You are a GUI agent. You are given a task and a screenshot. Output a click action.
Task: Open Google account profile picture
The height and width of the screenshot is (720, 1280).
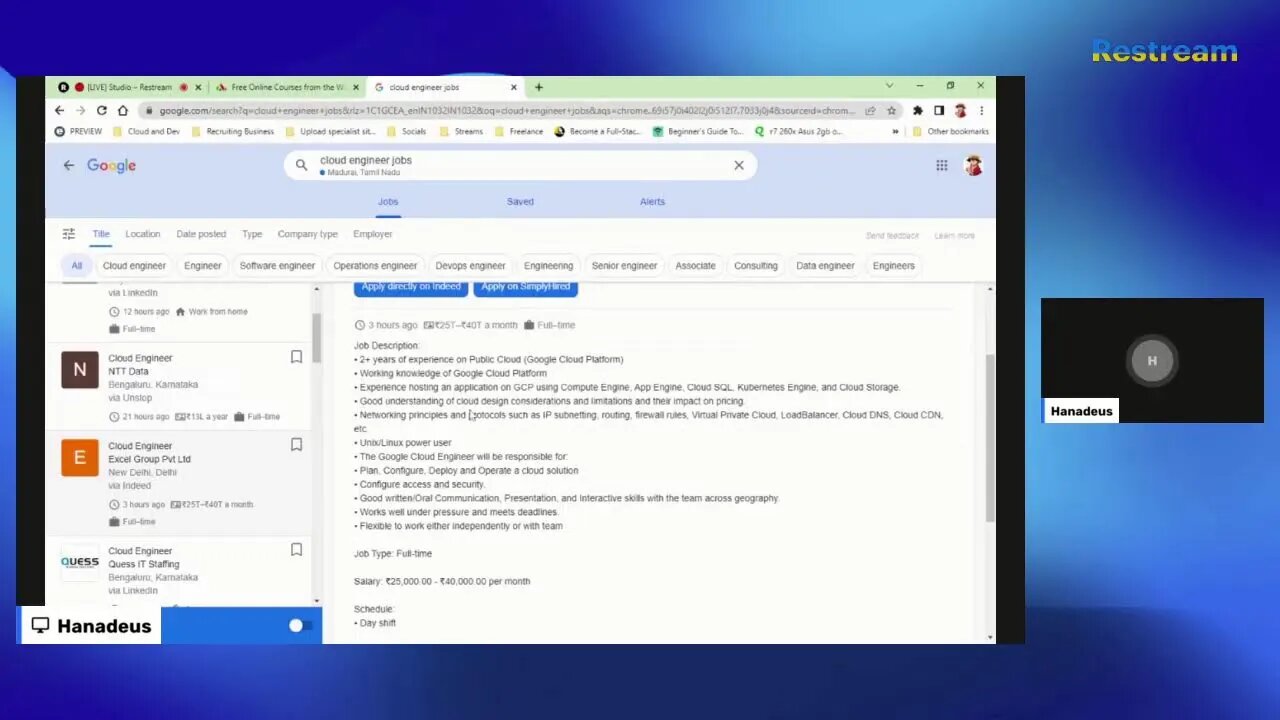tap(973, 165)
